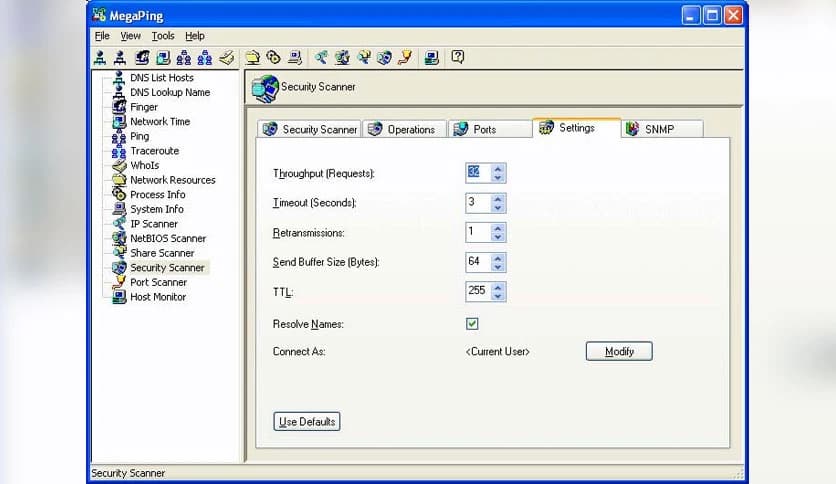Open DNS List Hosts from the toolbar
This screenshot has height=484, width=836.
click(100, 57)
